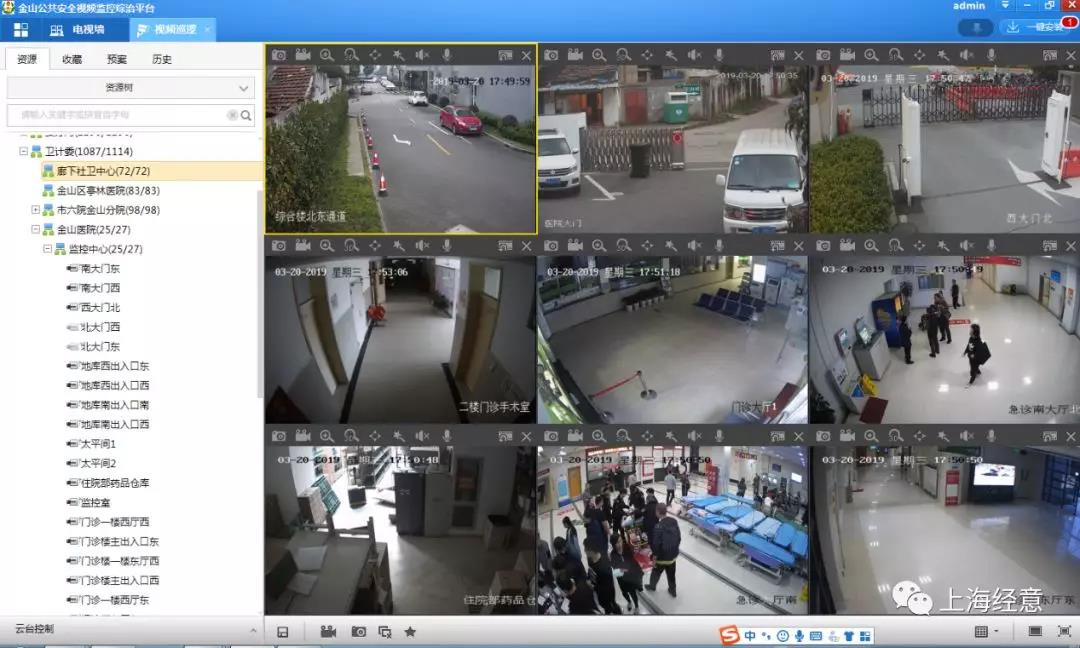Screen dimensions: 1080x648
Task: Click the save layout icon in bottom bar
Action: (x=283, y=631)
